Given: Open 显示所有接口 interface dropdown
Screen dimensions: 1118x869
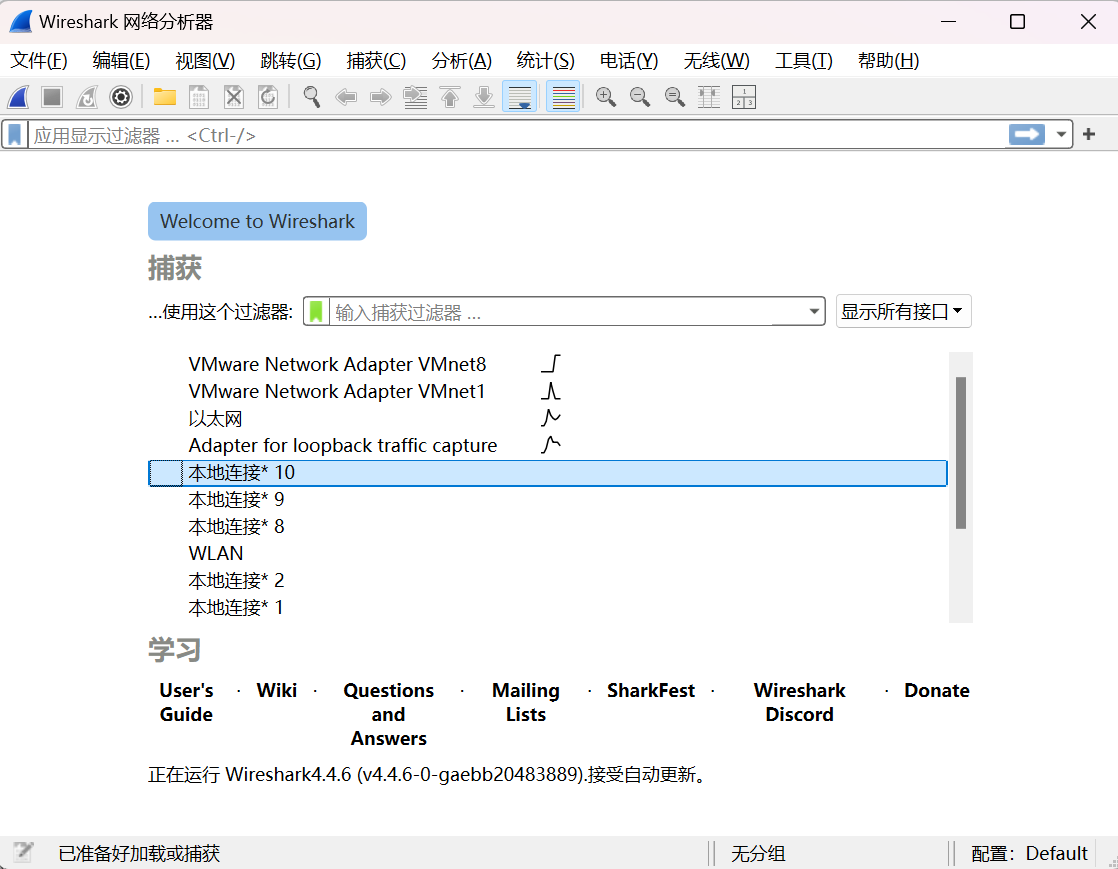Looking at the screenshot, I should (x=903, y=312).
